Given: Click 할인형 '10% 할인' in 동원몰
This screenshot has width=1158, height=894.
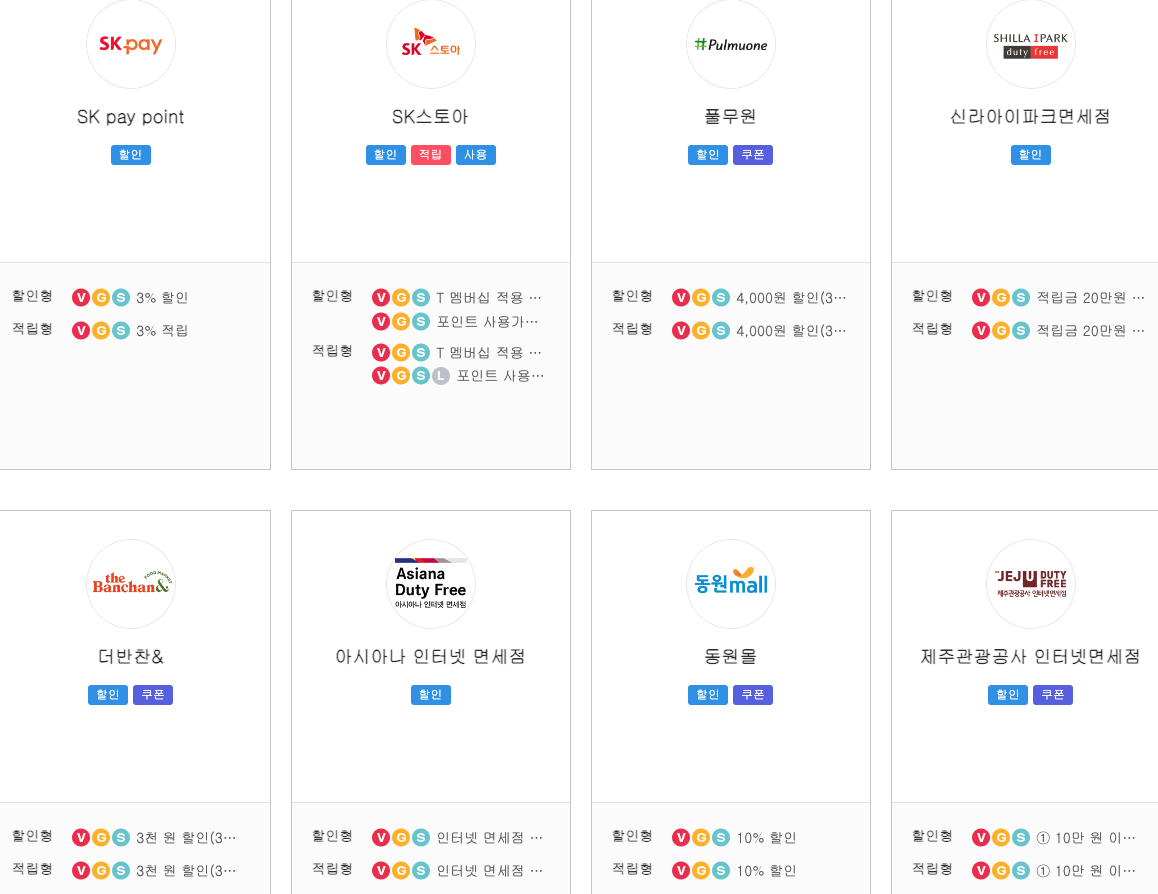Looking at the screenshot, I should point(766,838).
